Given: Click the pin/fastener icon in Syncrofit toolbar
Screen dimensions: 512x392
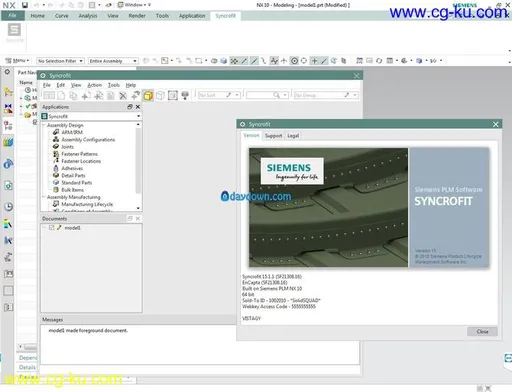Looking at the screenshot, I should [x=185, y=96].
